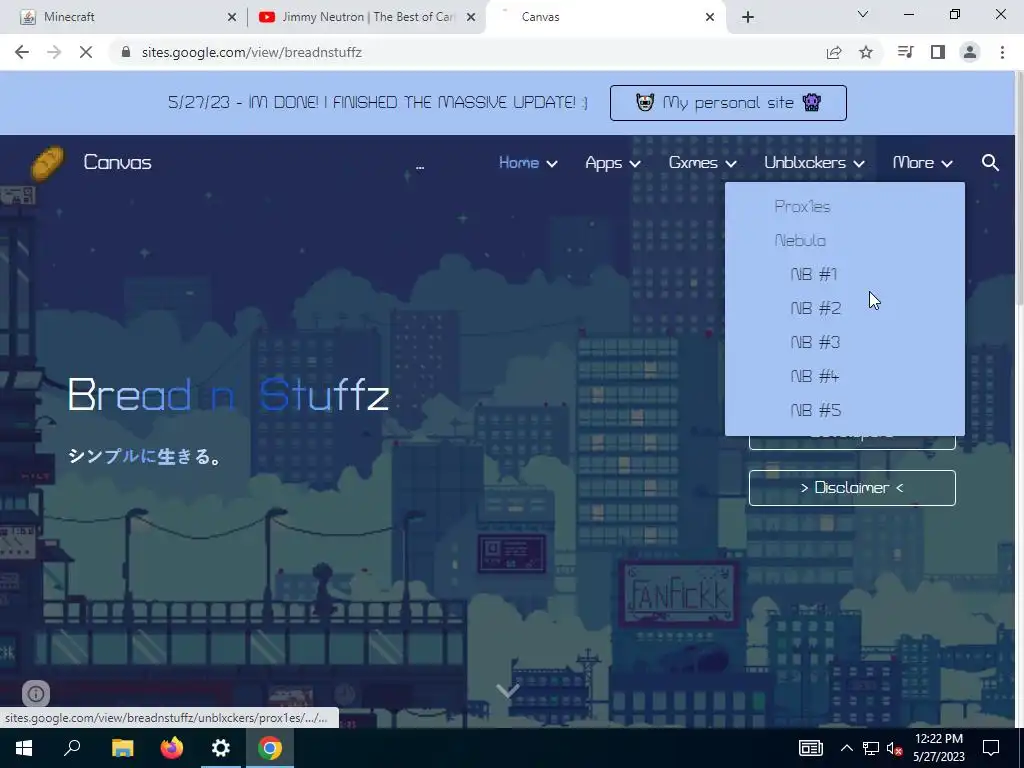
Task: Click the scroll-down chevron at page bottom
Action: (x=507, y=690)
